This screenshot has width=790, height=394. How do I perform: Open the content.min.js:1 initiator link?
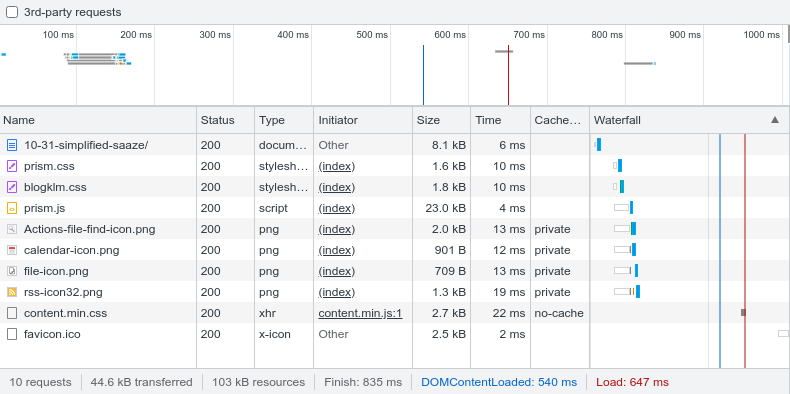pyautogui.click(x=360, y=313)
